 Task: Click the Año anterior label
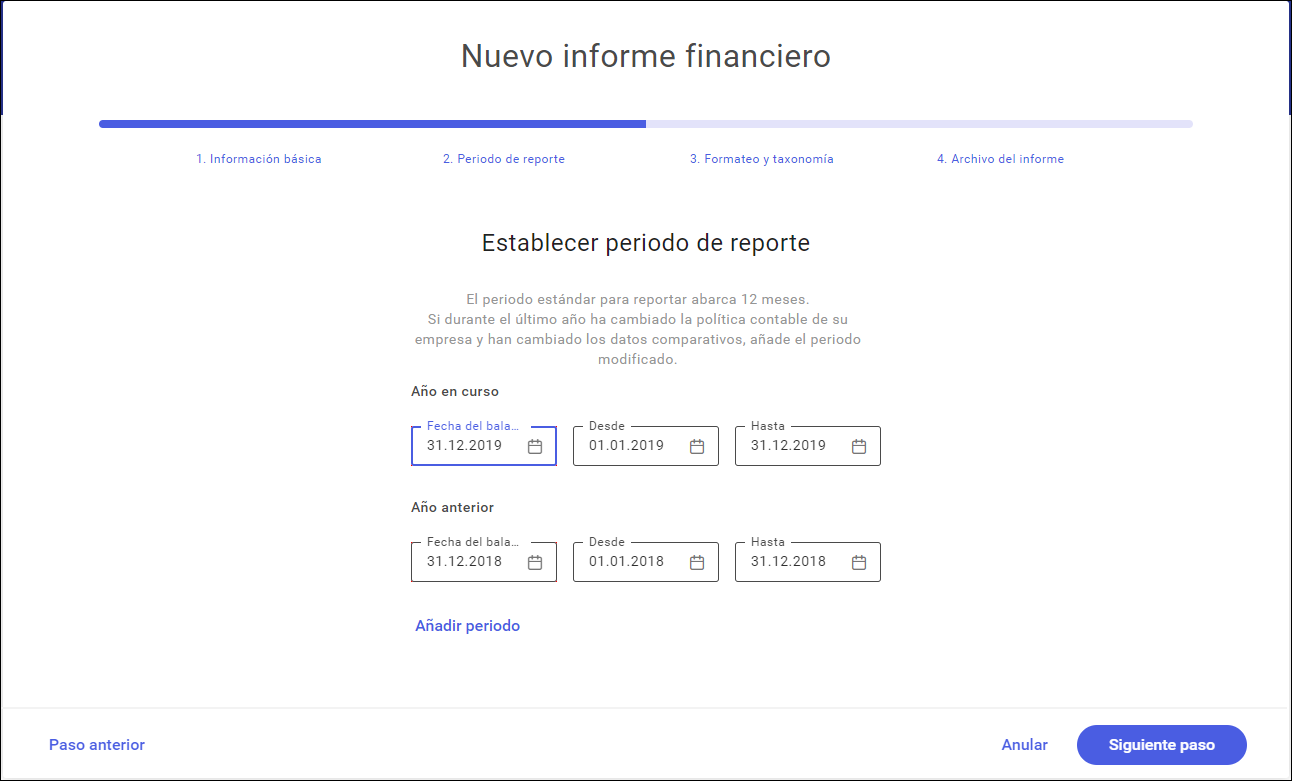click(453, 508)
